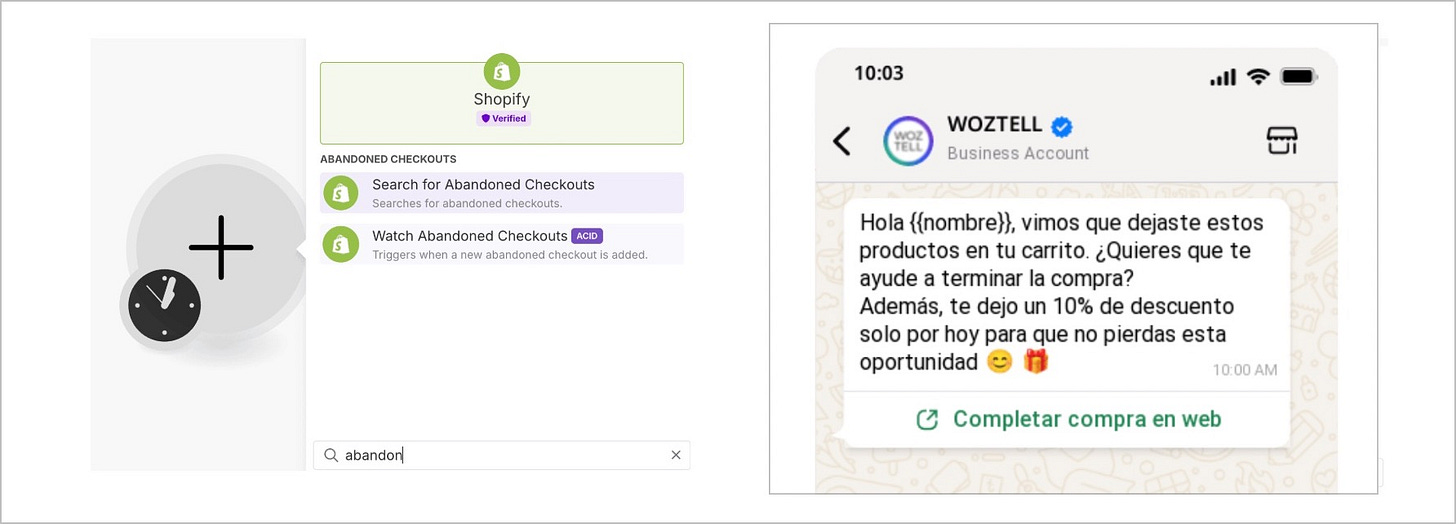Click 'Searches for abandoned checkouts.' description

467,203
